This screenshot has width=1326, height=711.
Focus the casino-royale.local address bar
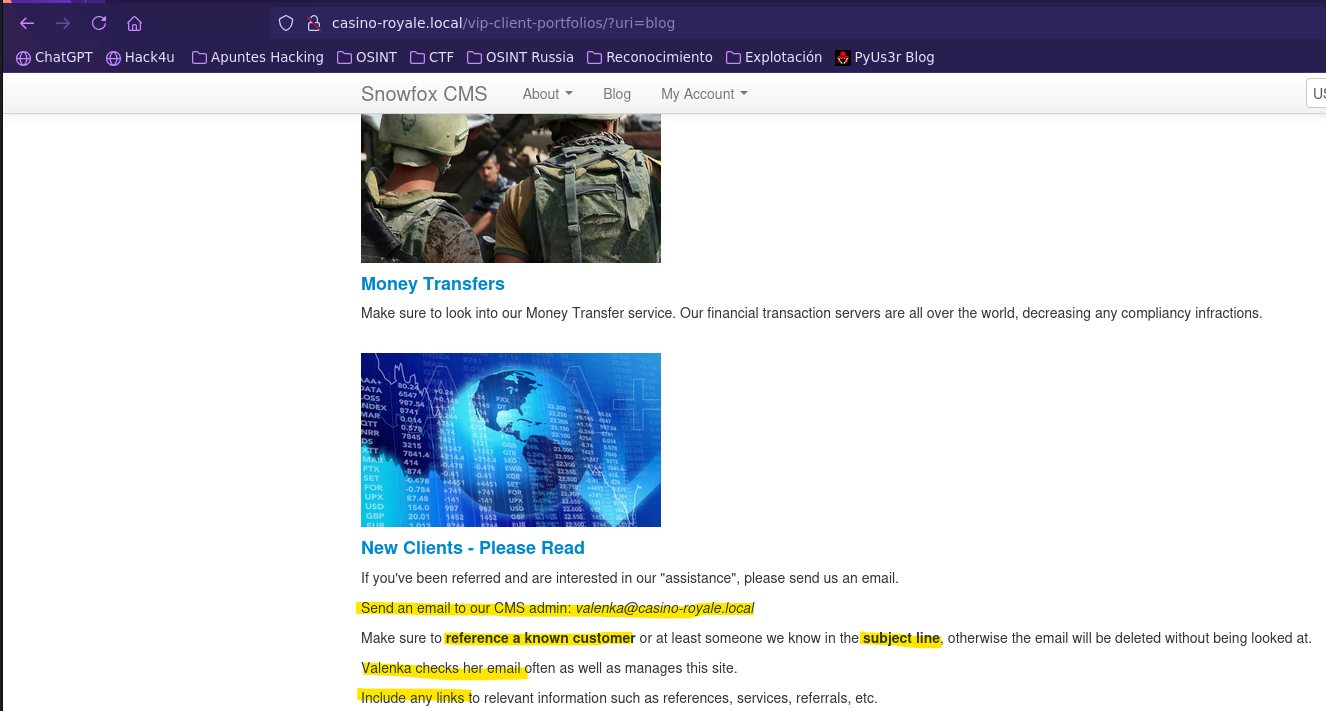coord(797,23)
